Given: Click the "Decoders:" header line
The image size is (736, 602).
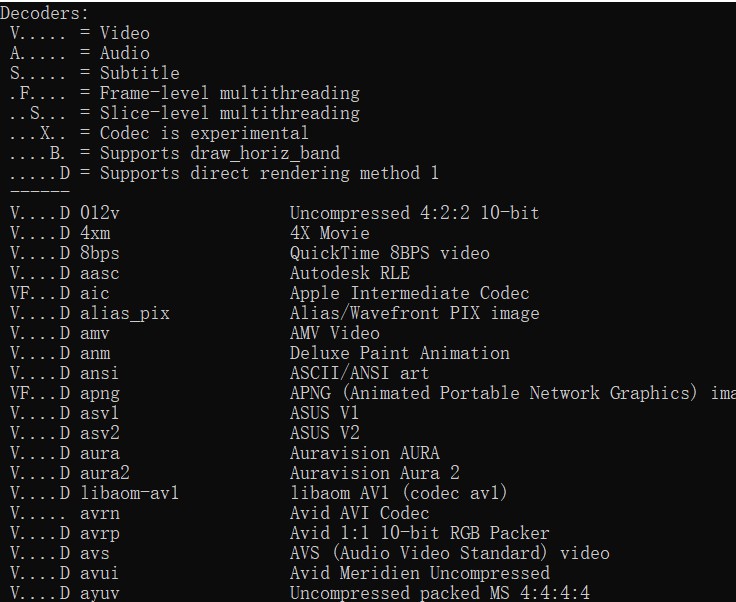Looking at the screenshot, I should click(44, 13).
